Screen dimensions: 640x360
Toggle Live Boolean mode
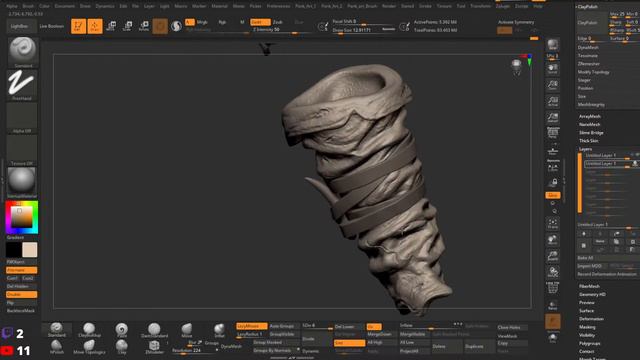tap(51, 26)
